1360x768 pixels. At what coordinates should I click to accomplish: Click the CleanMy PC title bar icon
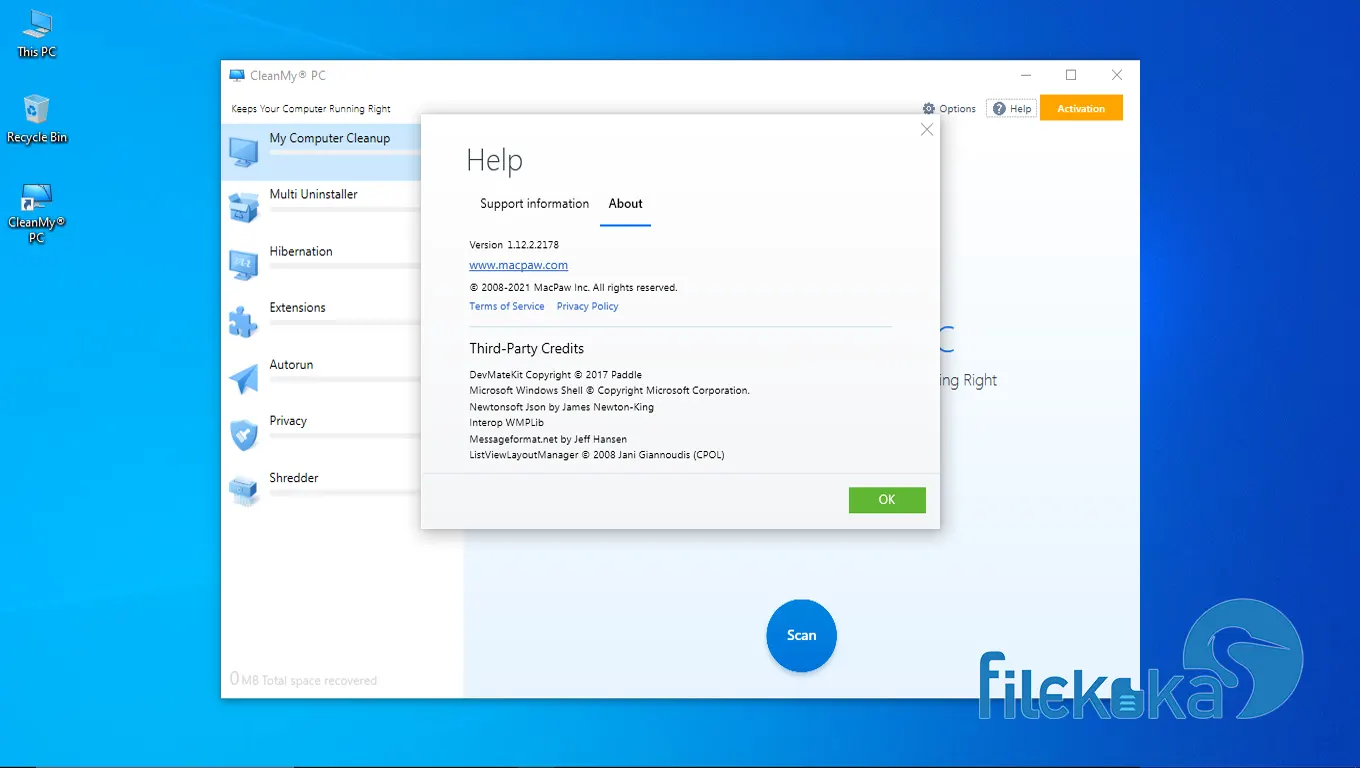(237, 75)
